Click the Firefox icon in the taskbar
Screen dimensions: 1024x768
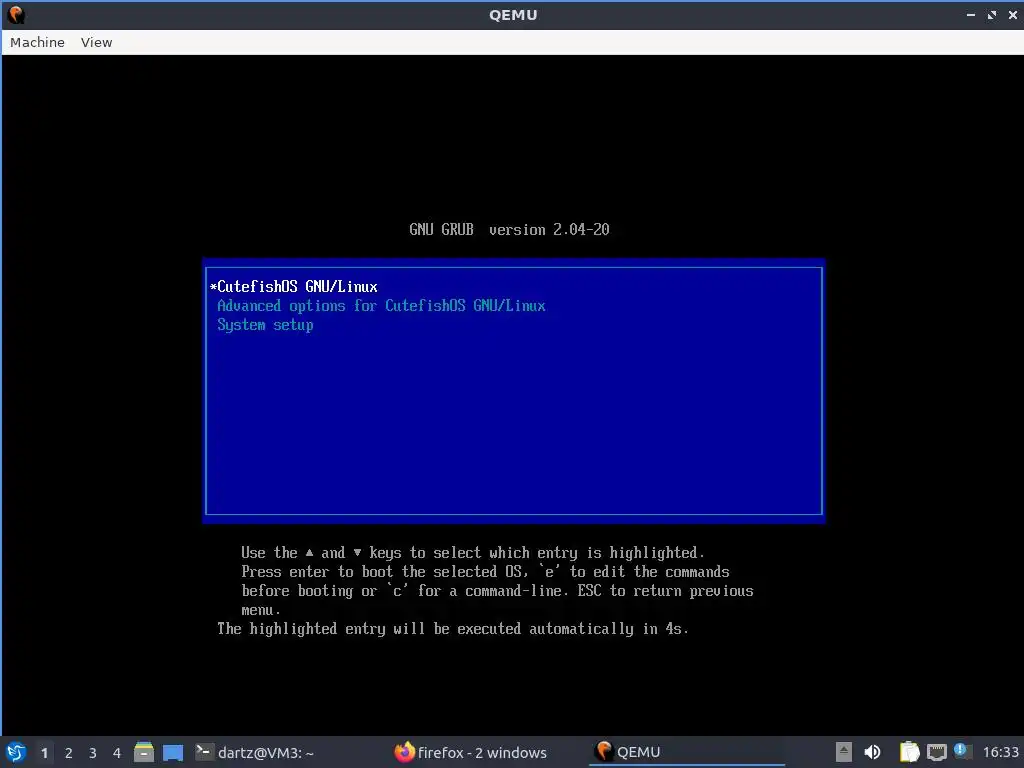404,752
